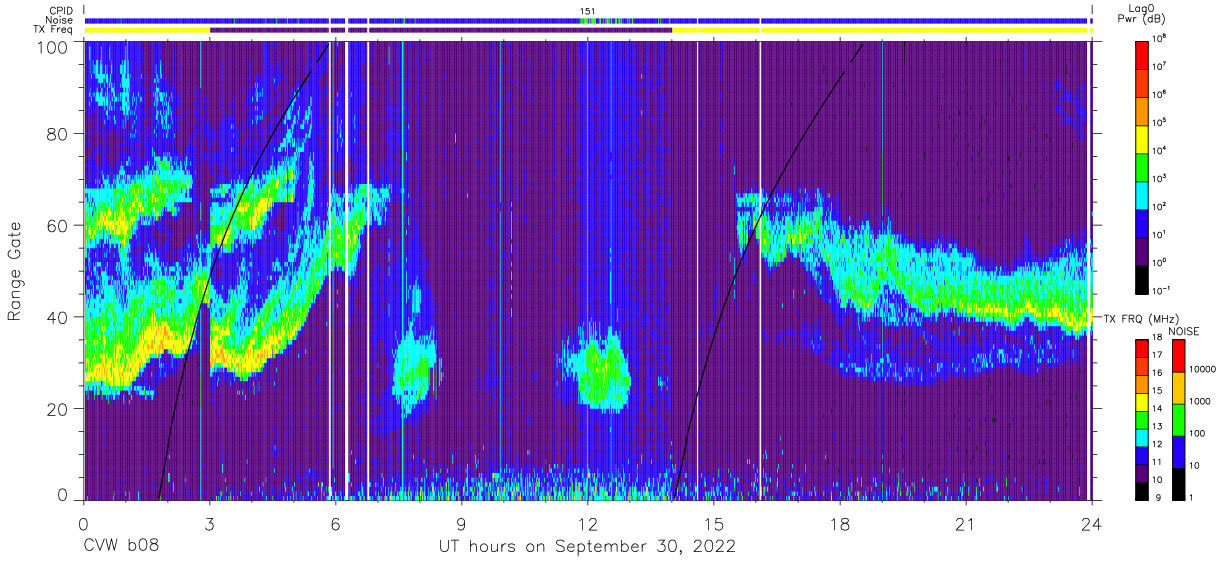
Task: Click the NOISE legend title
Action: click(1184, 330)
